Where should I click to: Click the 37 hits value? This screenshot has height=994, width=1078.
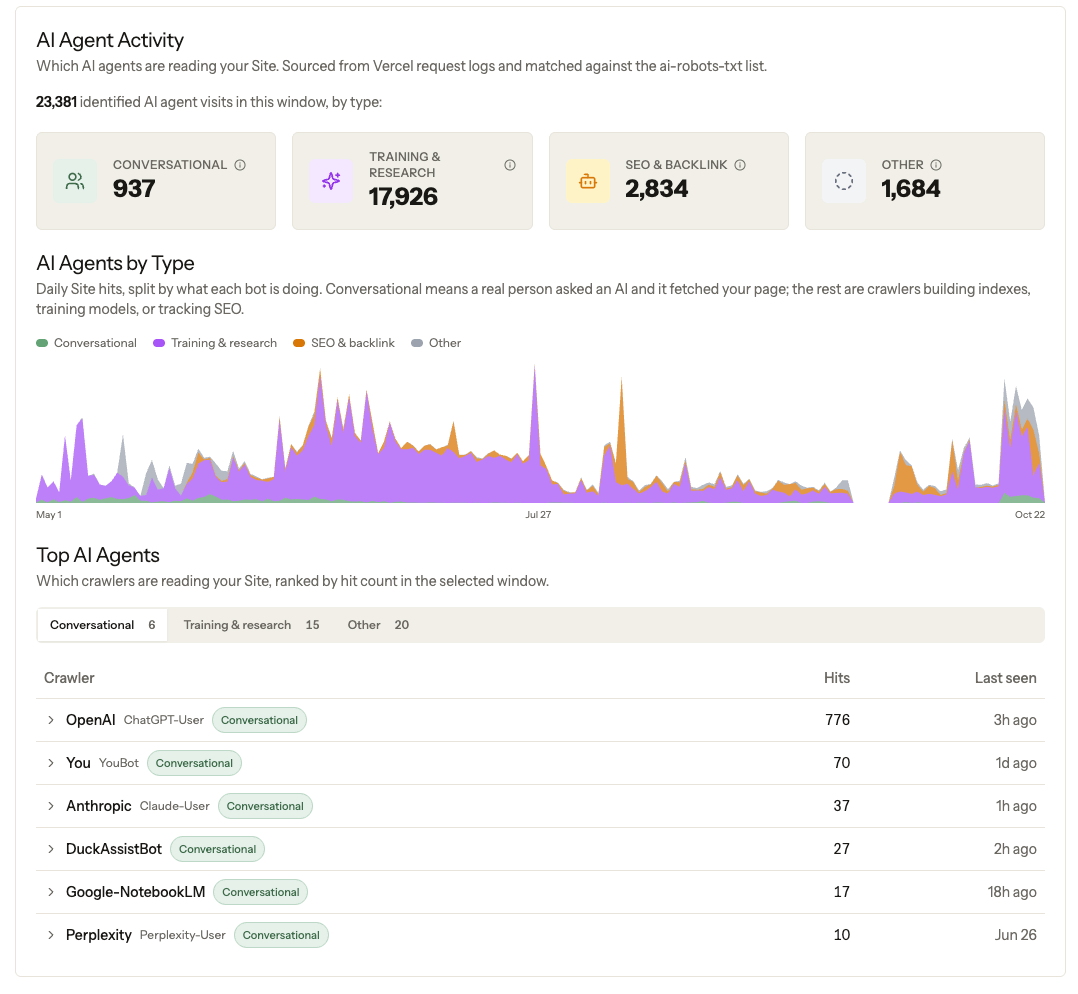point(842,806)
